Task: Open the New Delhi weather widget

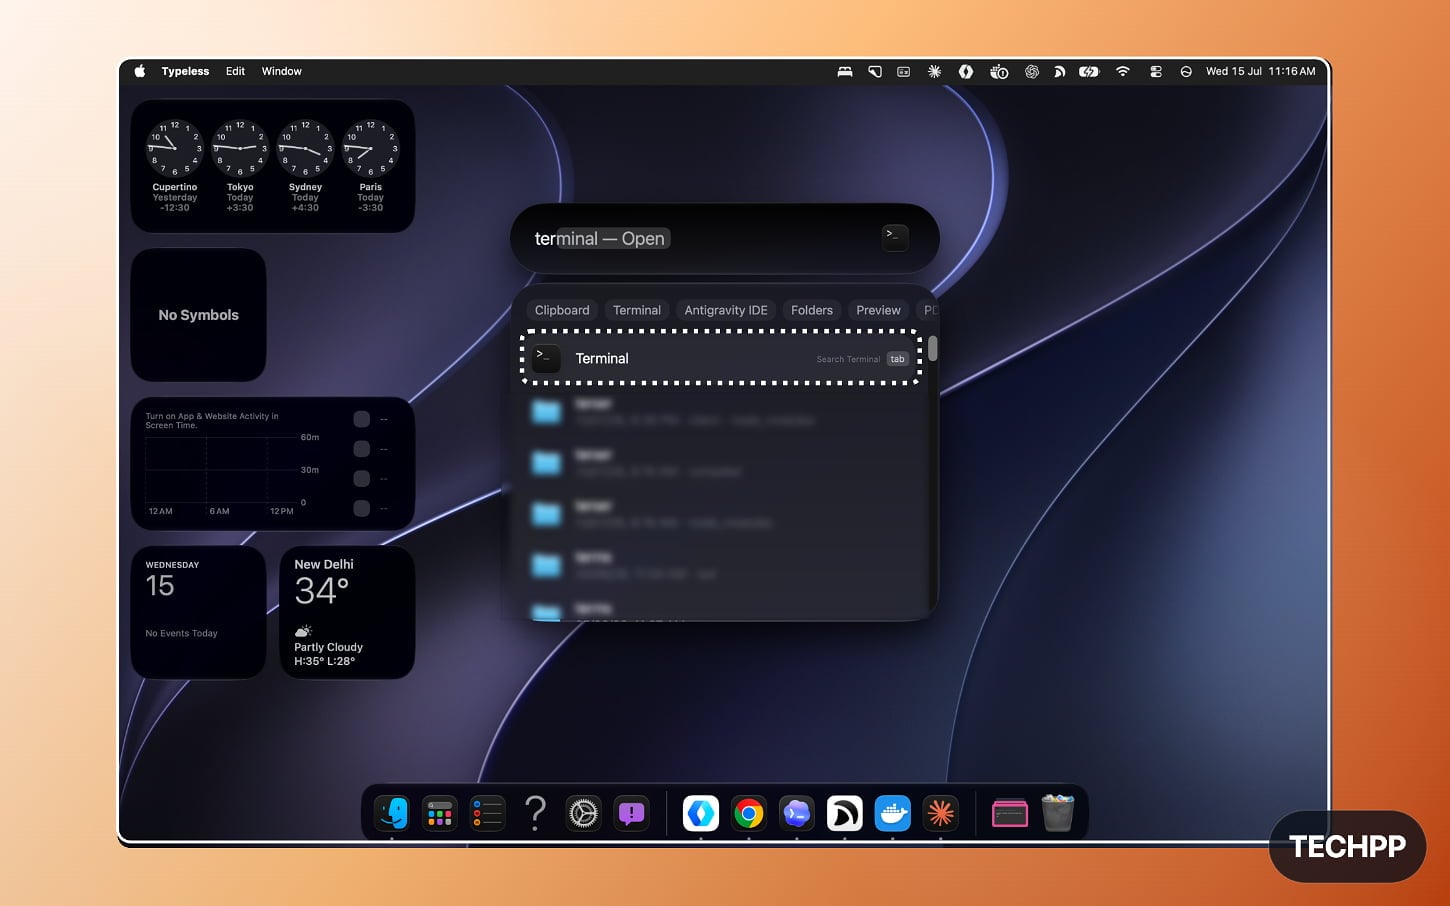Action: pyautogui.click(x=347, y=612)
